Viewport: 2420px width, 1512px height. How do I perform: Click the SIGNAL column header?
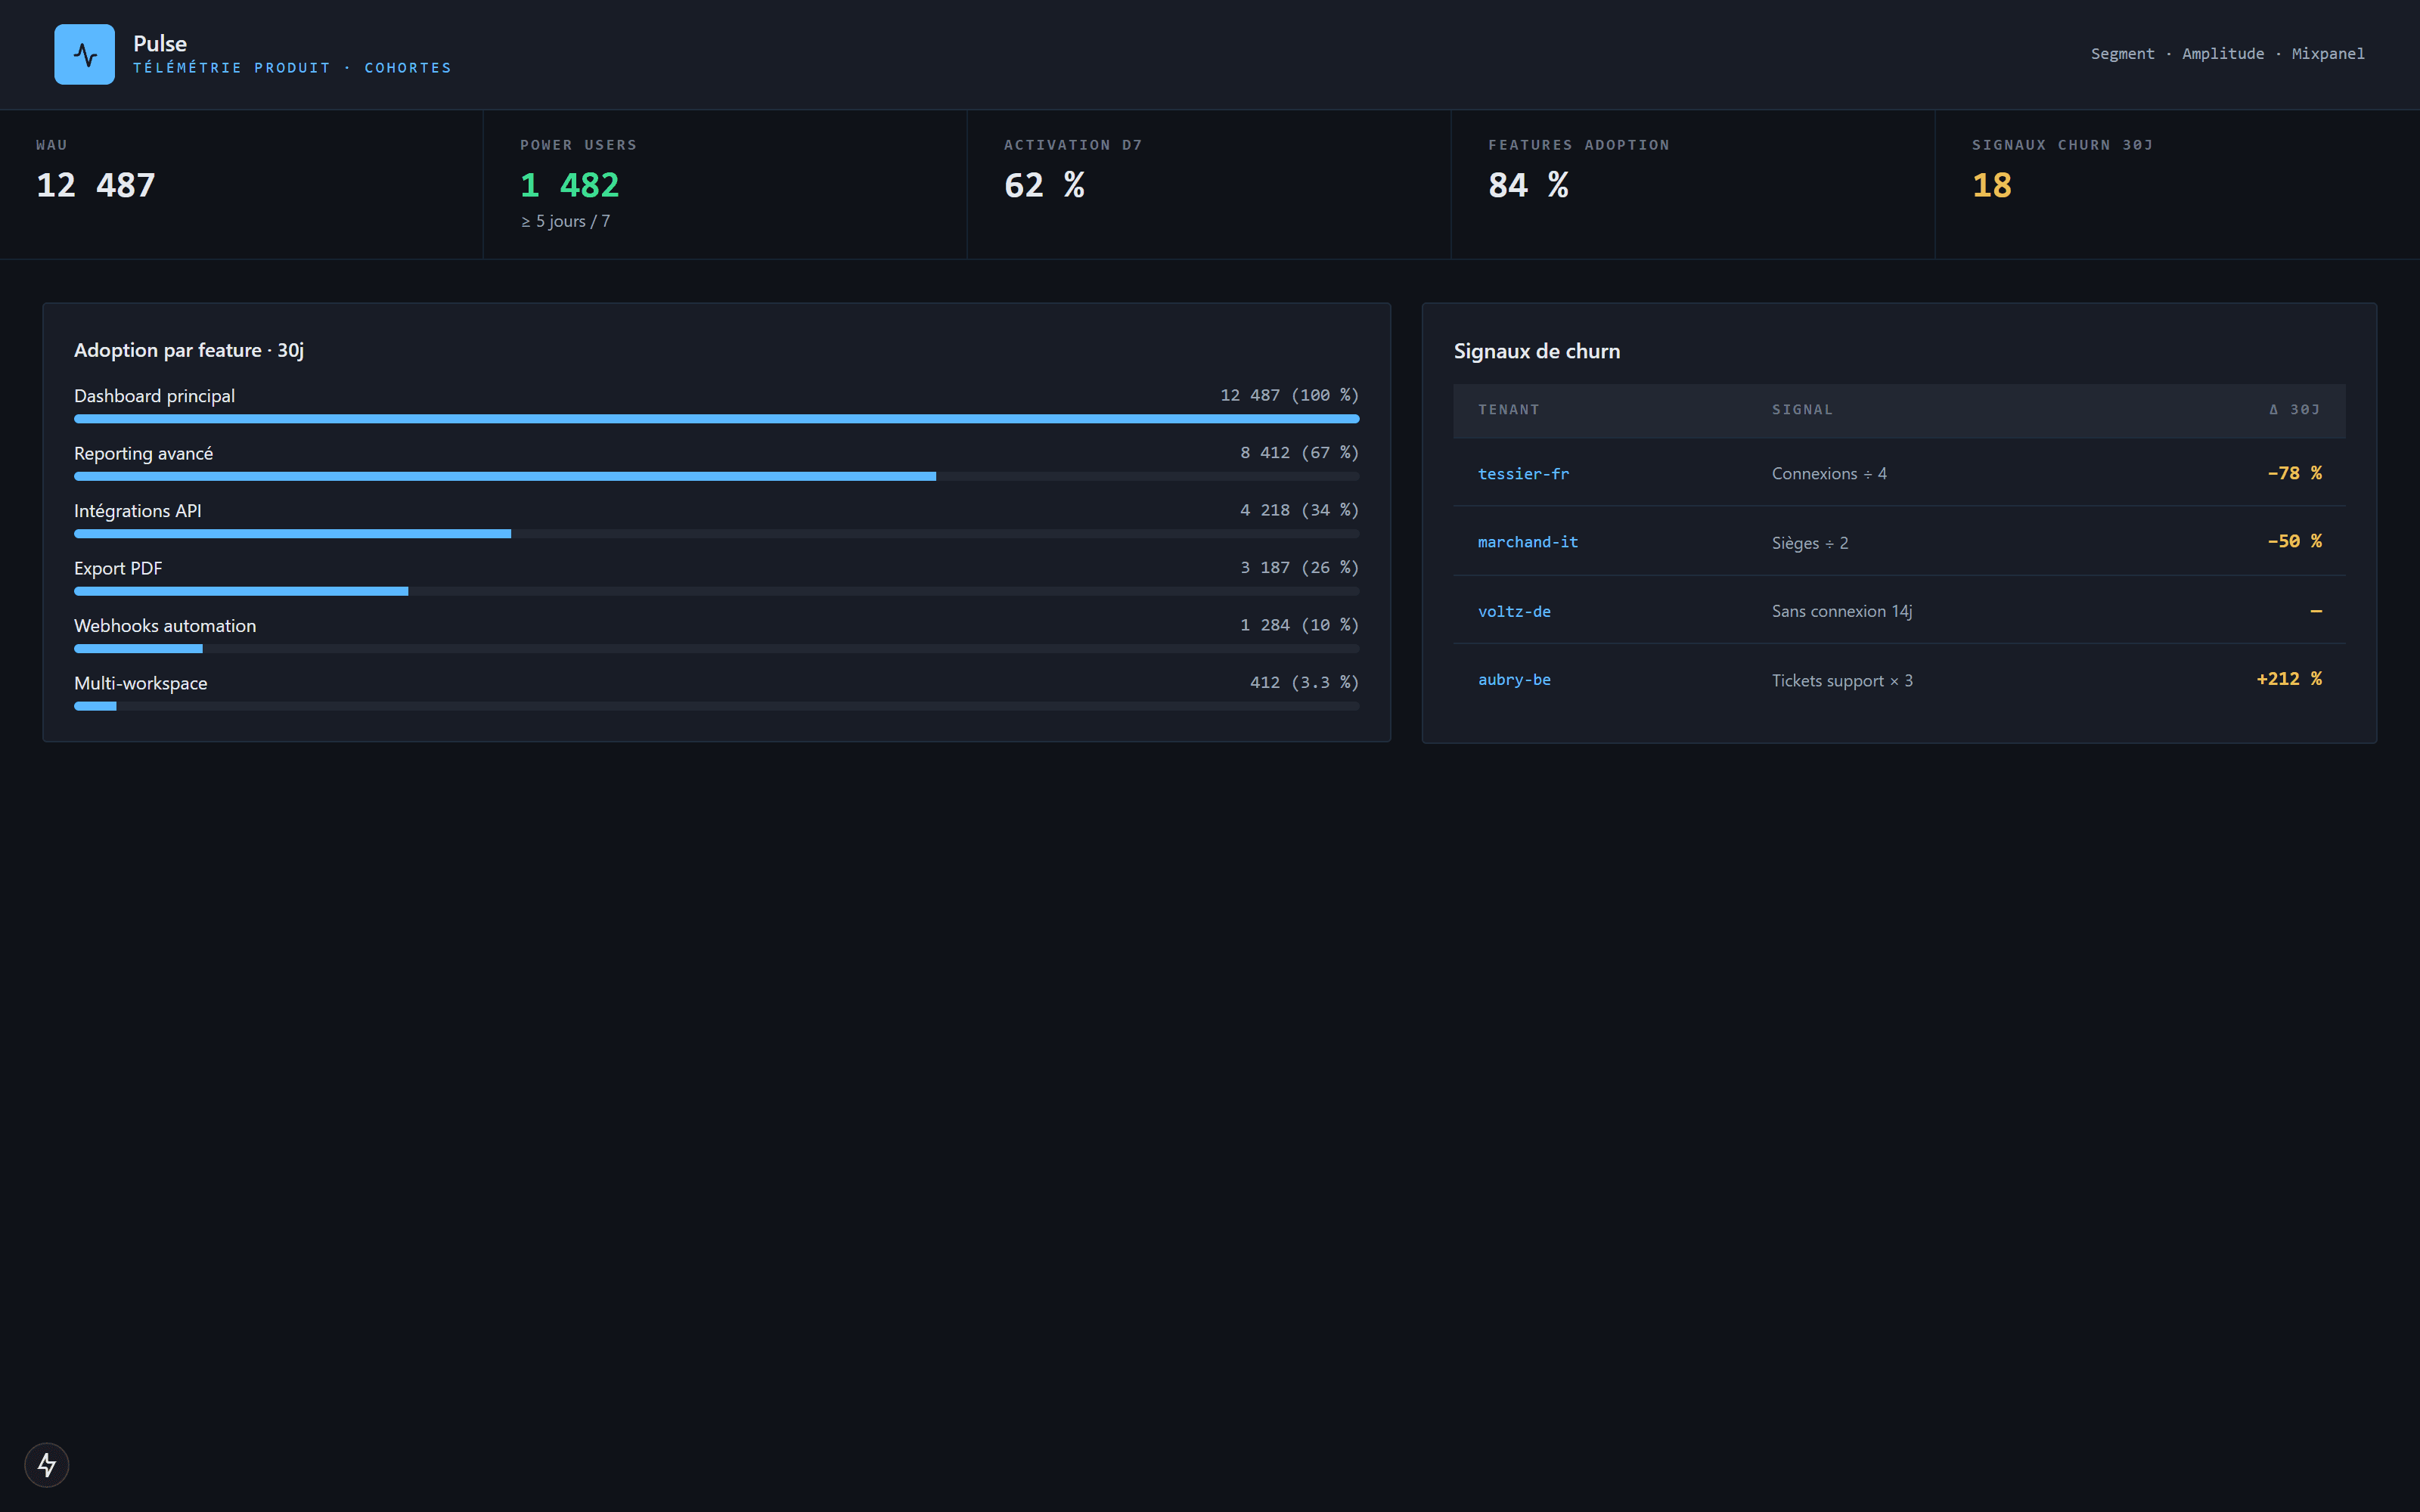[1802, 410]
